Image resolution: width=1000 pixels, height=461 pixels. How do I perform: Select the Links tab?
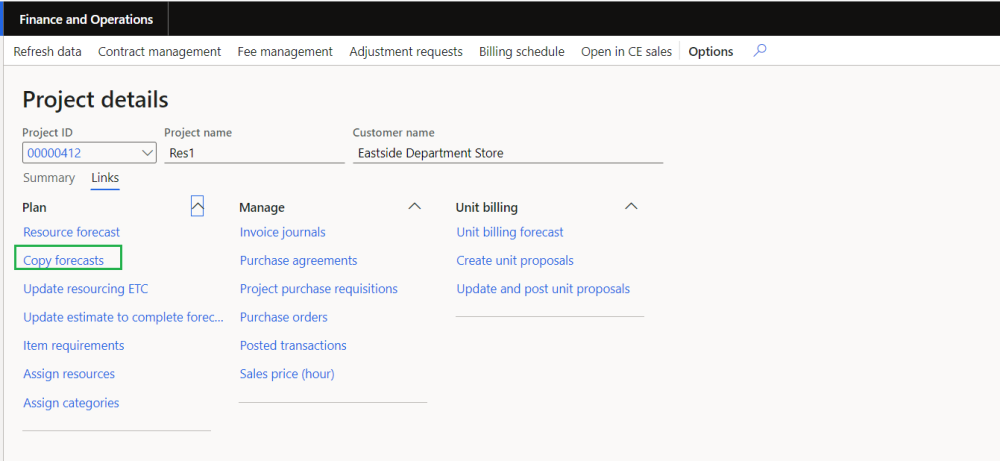(x=105, y=178)
